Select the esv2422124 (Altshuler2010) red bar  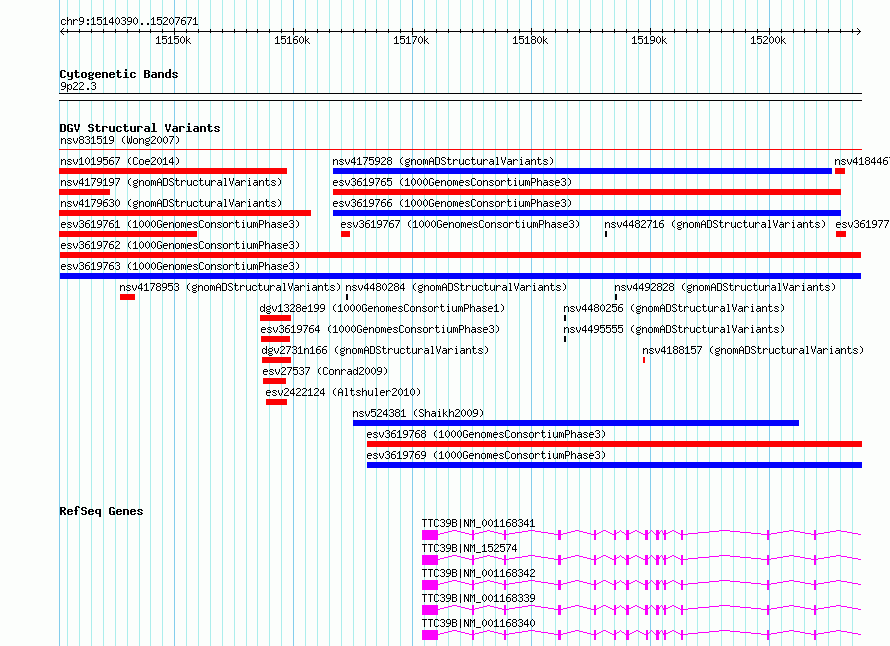[276, 402]
